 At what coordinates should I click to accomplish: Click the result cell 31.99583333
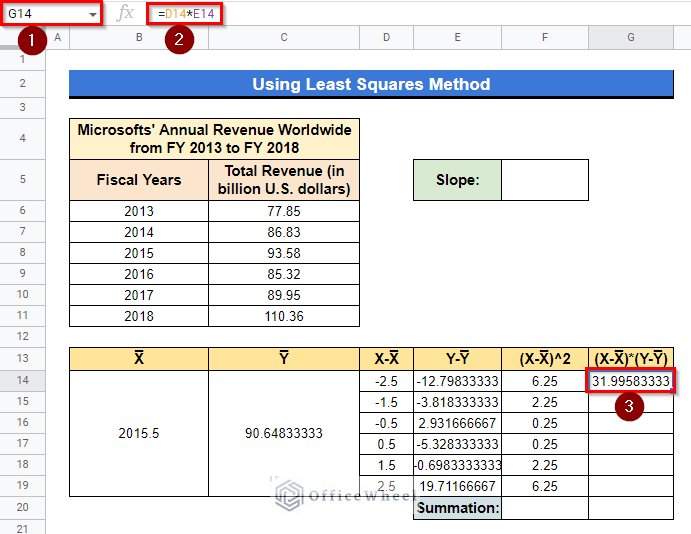pos(631,381)
